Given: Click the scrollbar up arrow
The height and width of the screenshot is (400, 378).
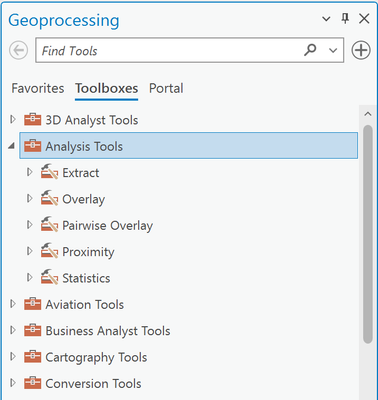Looking at the screenshot, I should pyautogui.click(x=368, y=114).
